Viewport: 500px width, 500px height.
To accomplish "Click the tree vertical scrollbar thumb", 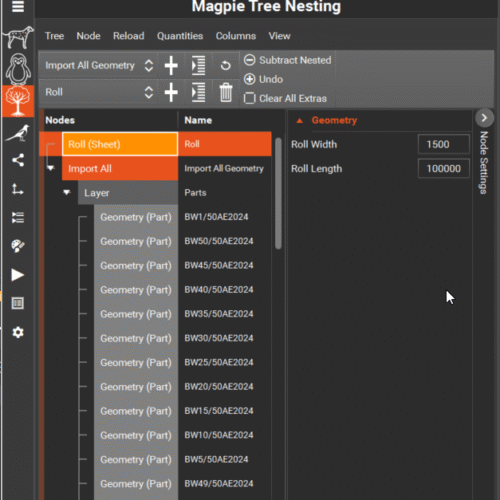I will pos(278,193).
